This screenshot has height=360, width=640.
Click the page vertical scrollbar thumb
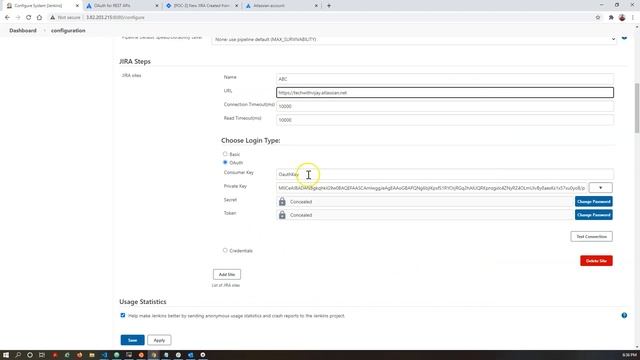click(x=637, y=108)
